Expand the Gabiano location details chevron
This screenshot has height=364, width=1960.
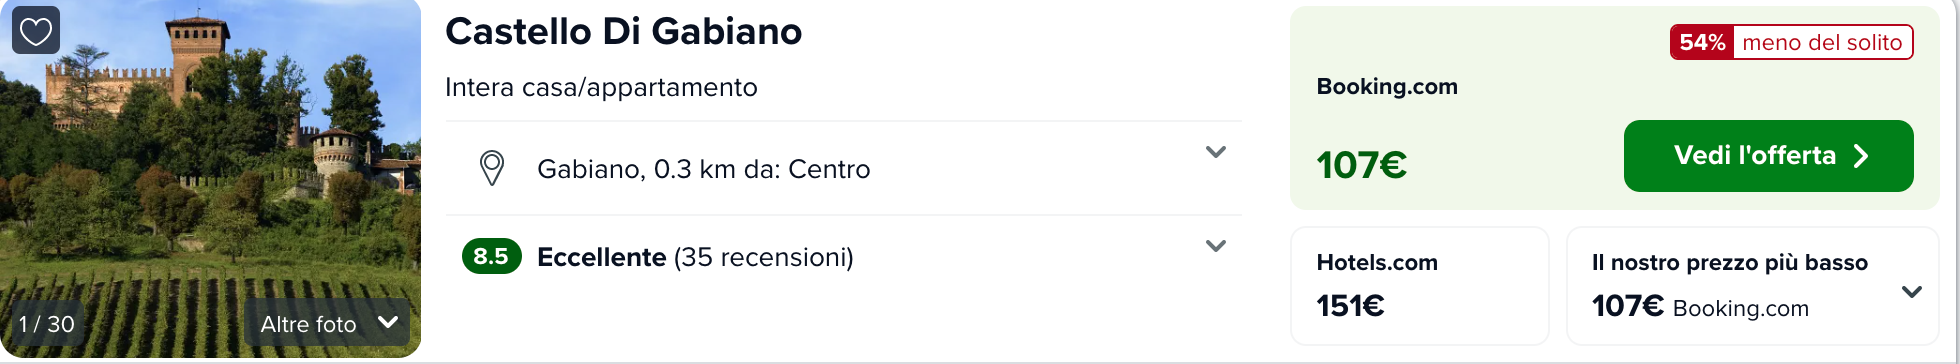pos(1215,152)
